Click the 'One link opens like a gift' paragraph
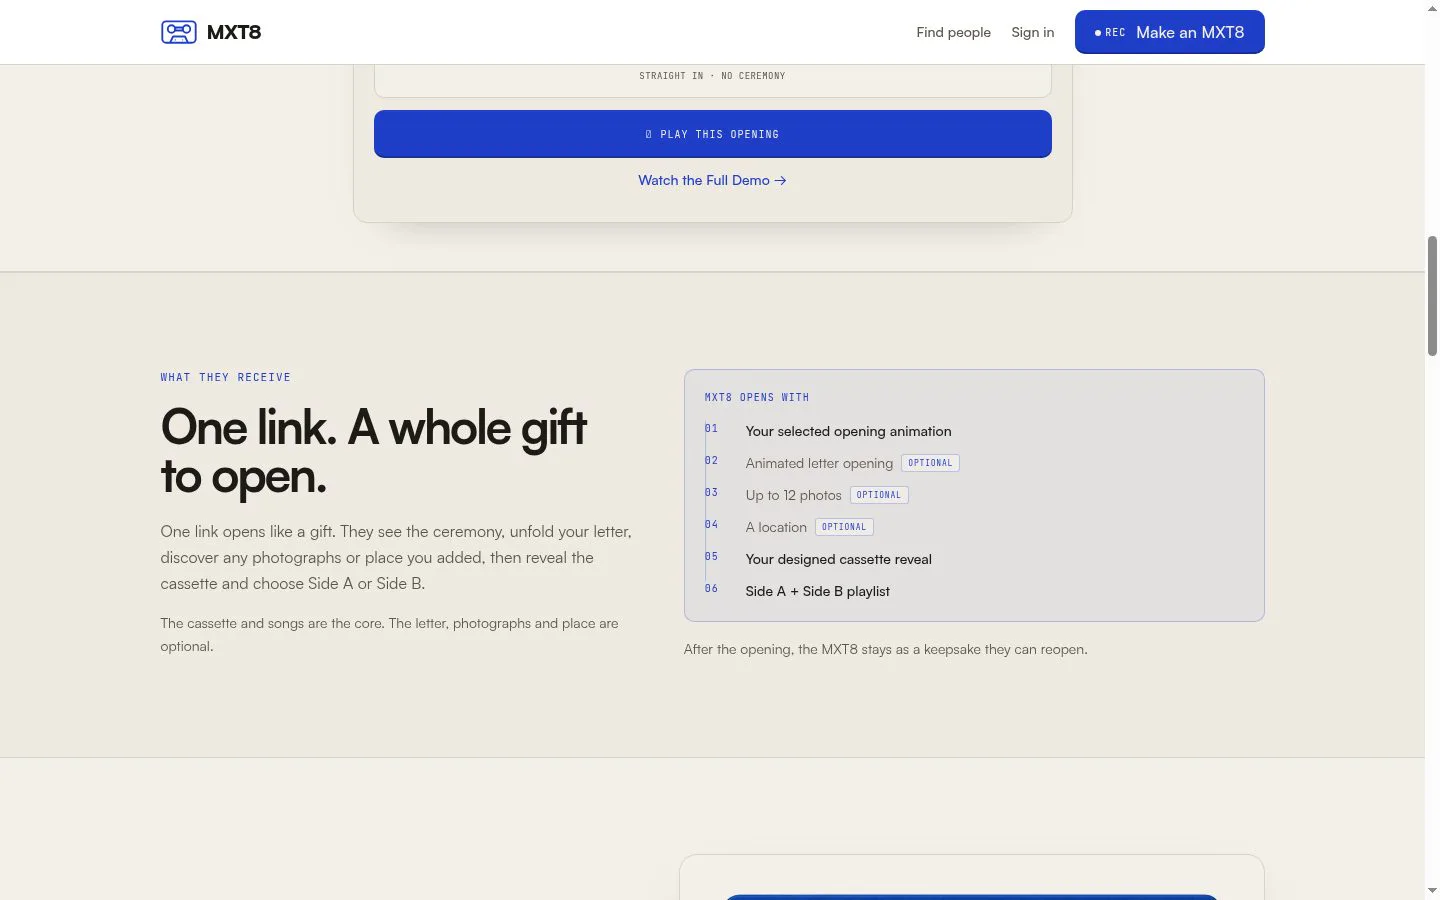Screen dimensions: 1440x900 pyautogui.click(x=396, y=557)
